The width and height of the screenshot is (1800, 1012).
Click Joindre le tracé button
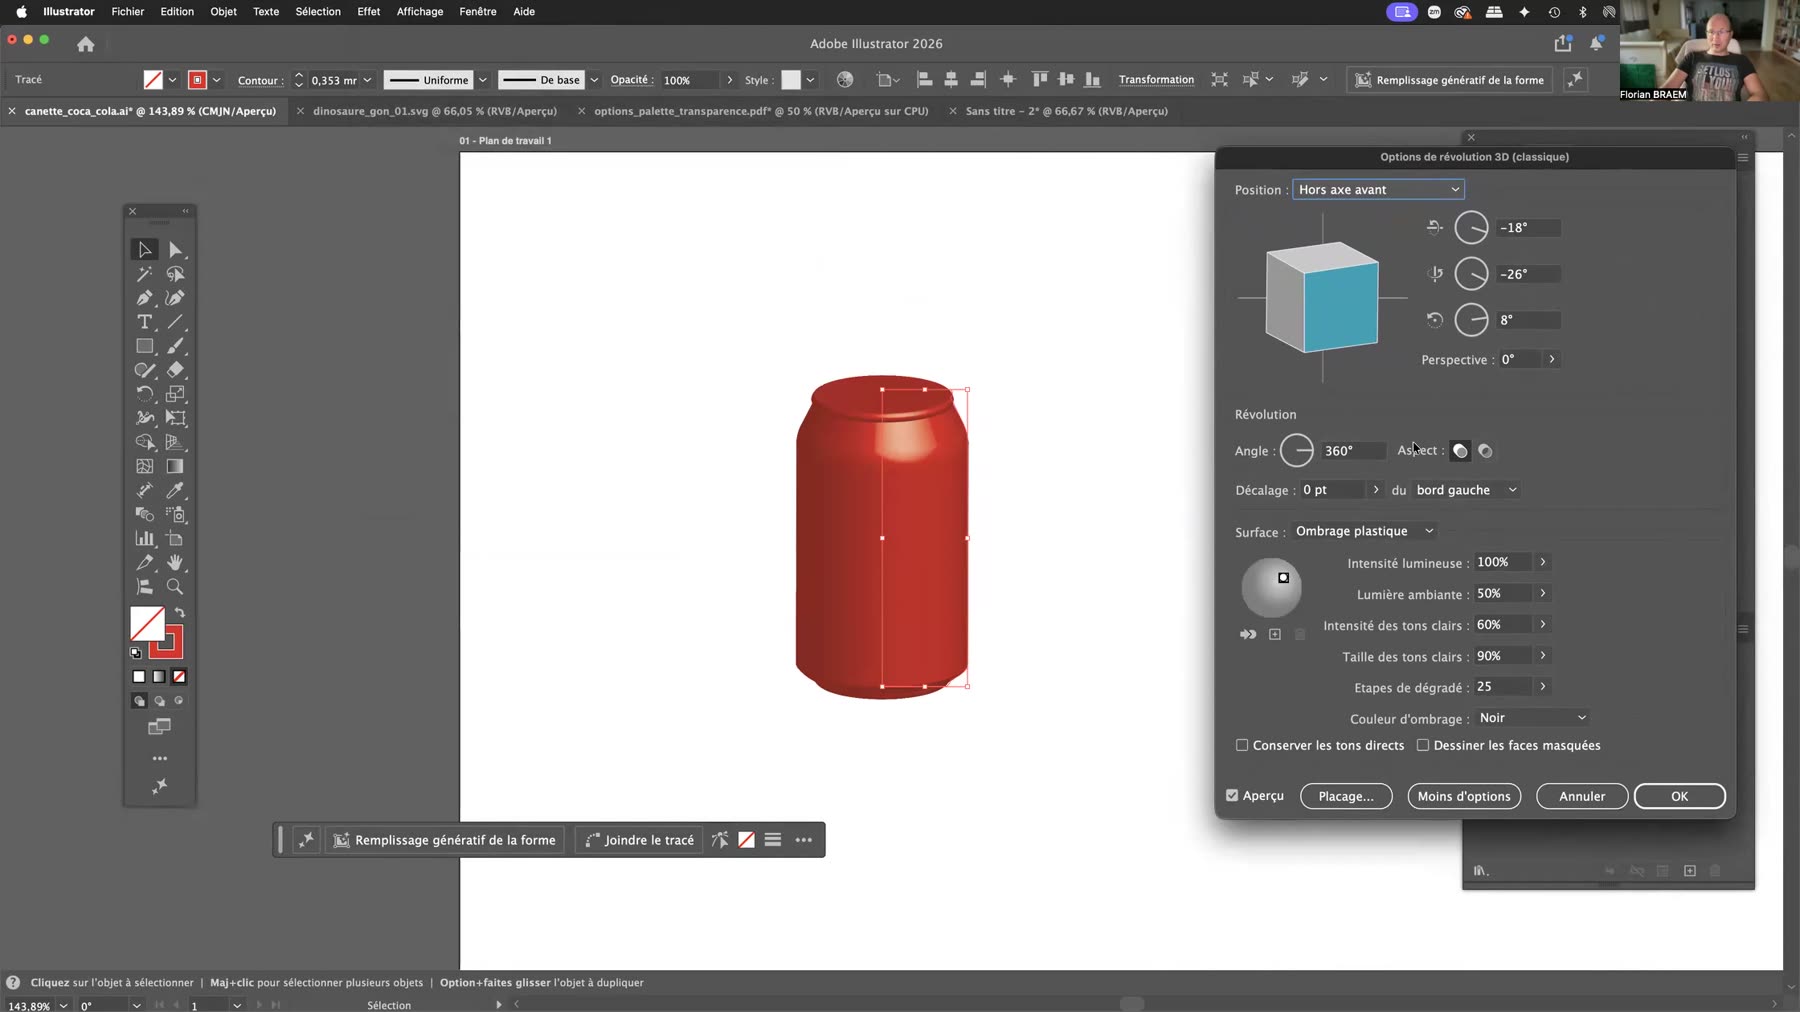[639, 840]
